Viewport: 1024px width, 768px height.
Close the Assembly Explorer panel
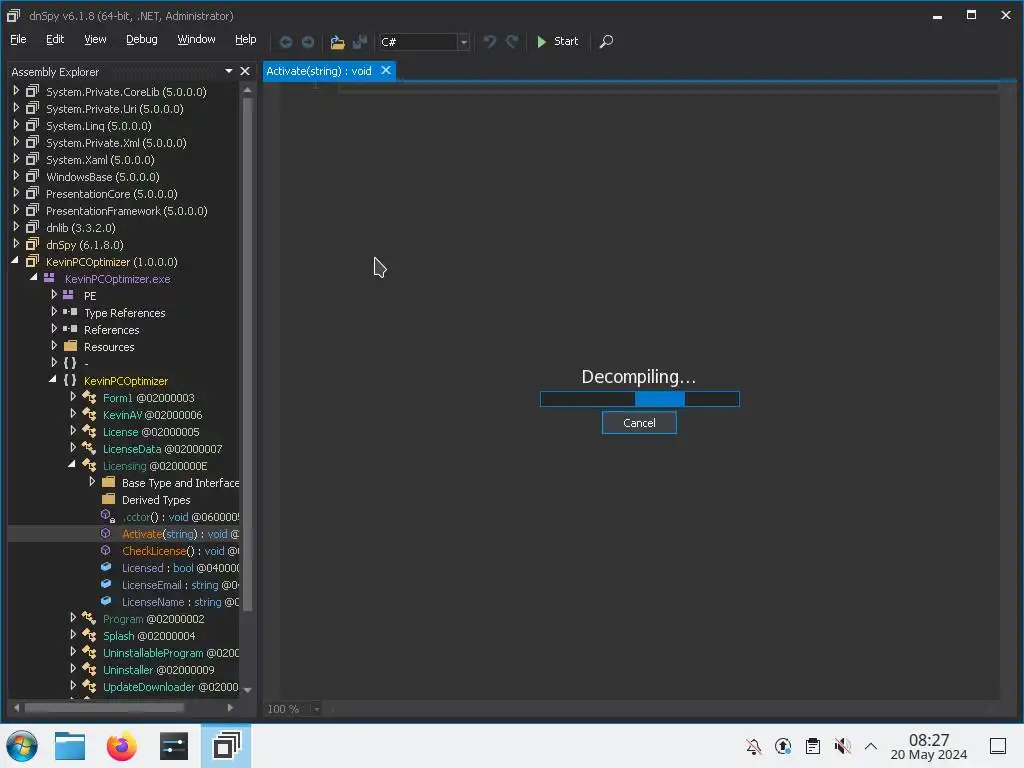pos(245,71)
